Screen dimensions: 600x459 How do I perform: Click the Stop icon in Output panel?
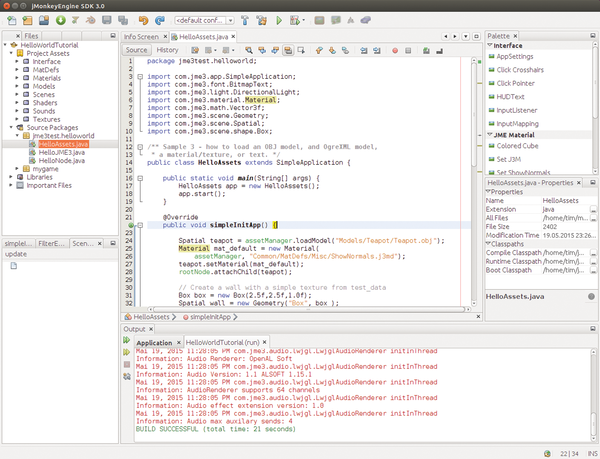[x=127, y=365]
